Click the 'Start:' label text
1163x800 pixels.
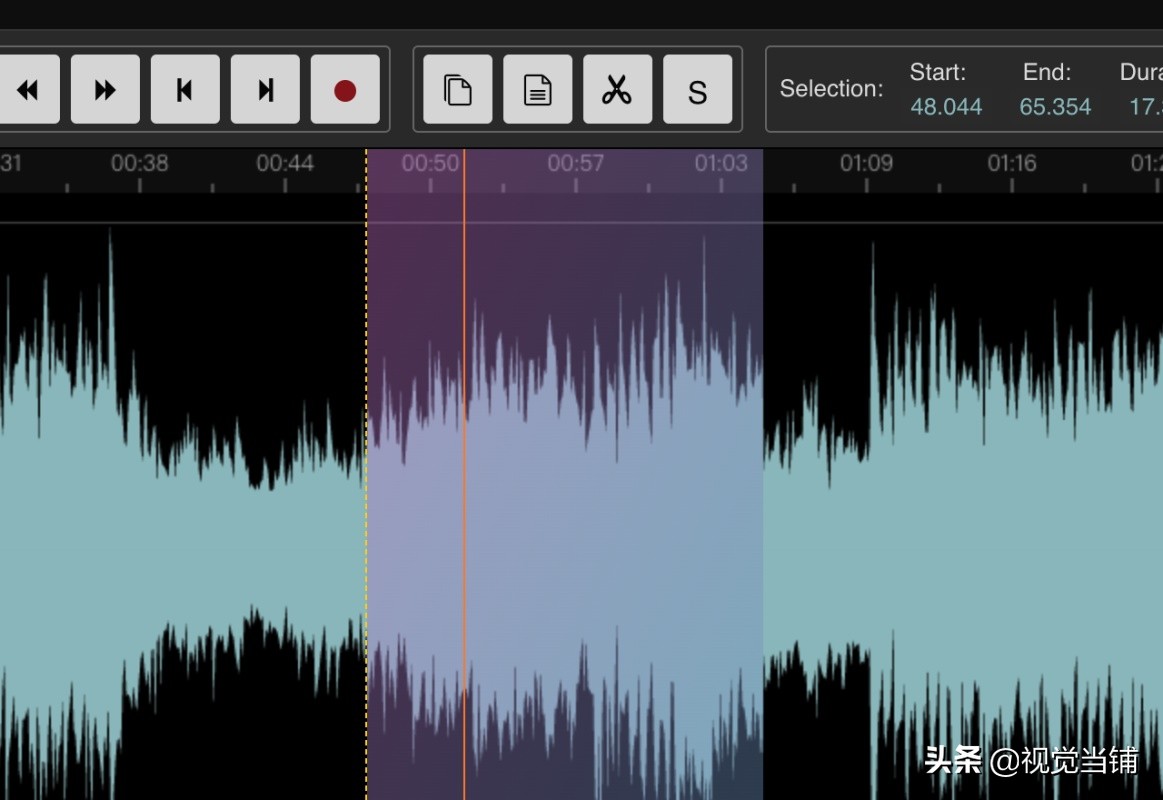(x=938, y=72)
